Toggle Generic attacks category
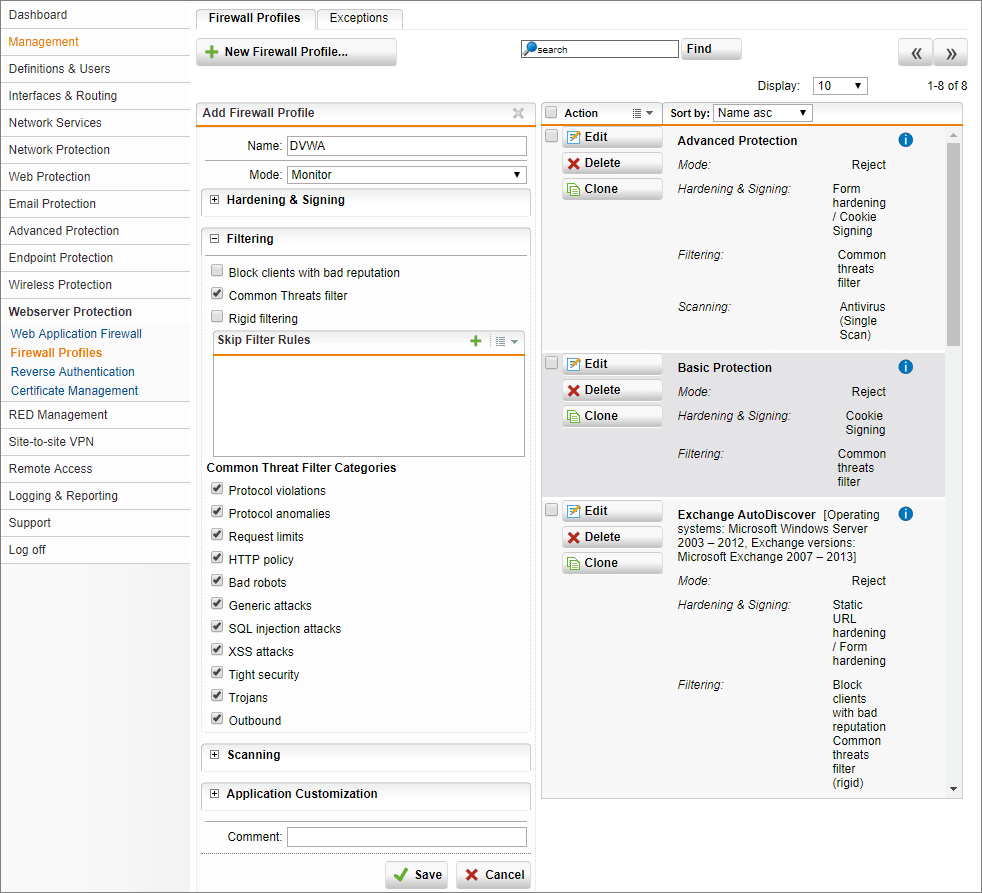The image size is (982, 893). (217, 604)
